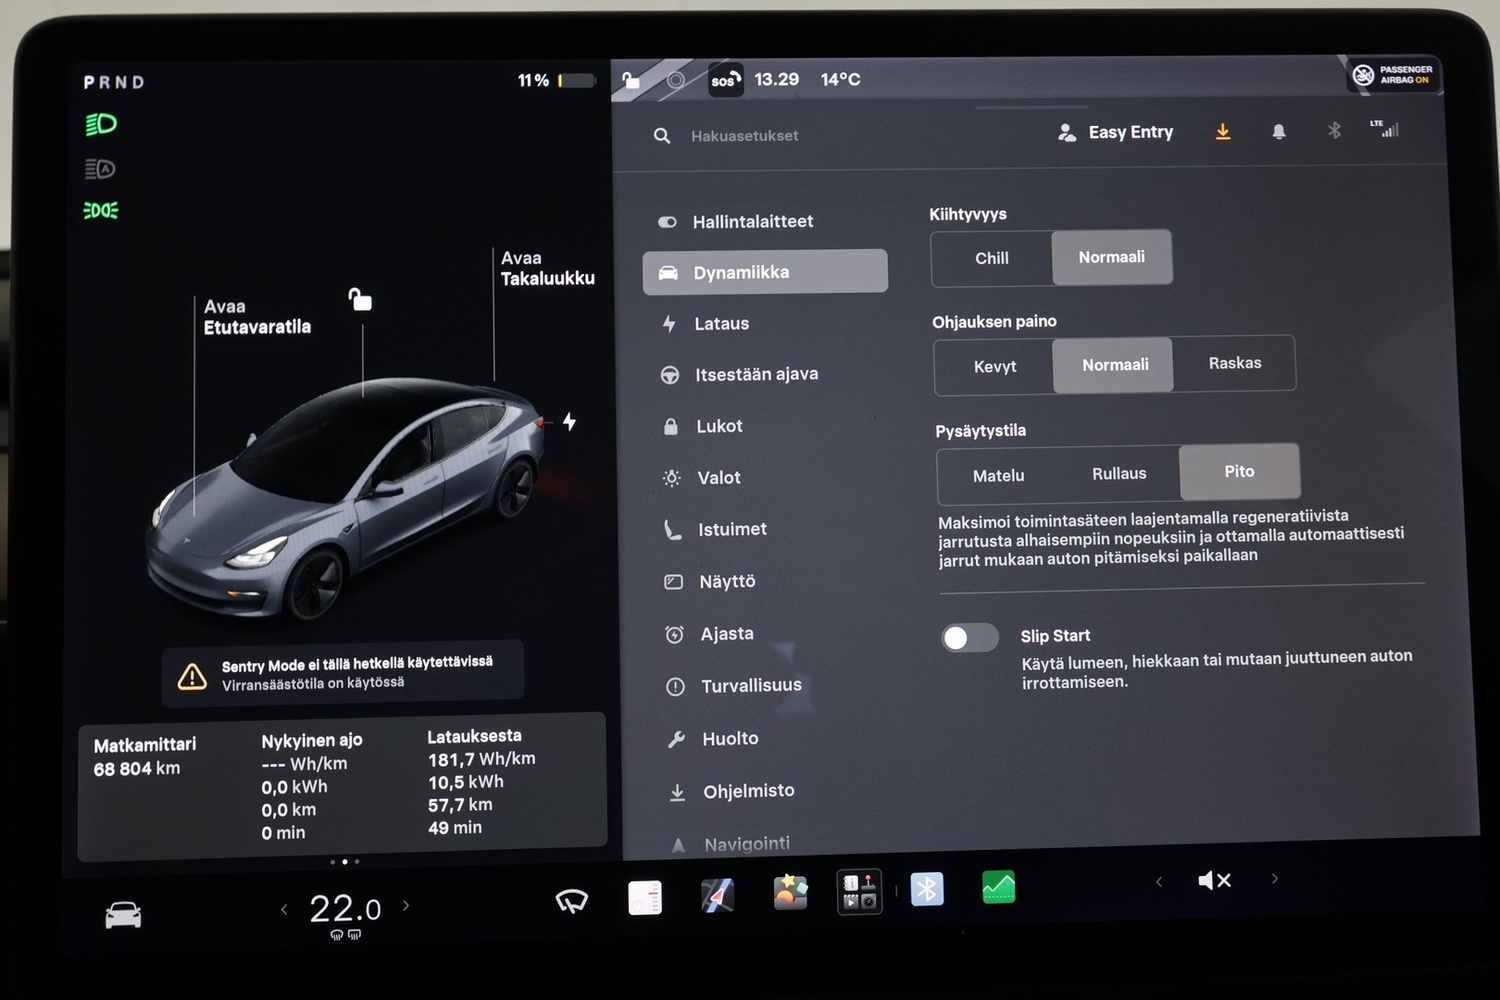Set steering weight to Kevyt

[995, 367]
